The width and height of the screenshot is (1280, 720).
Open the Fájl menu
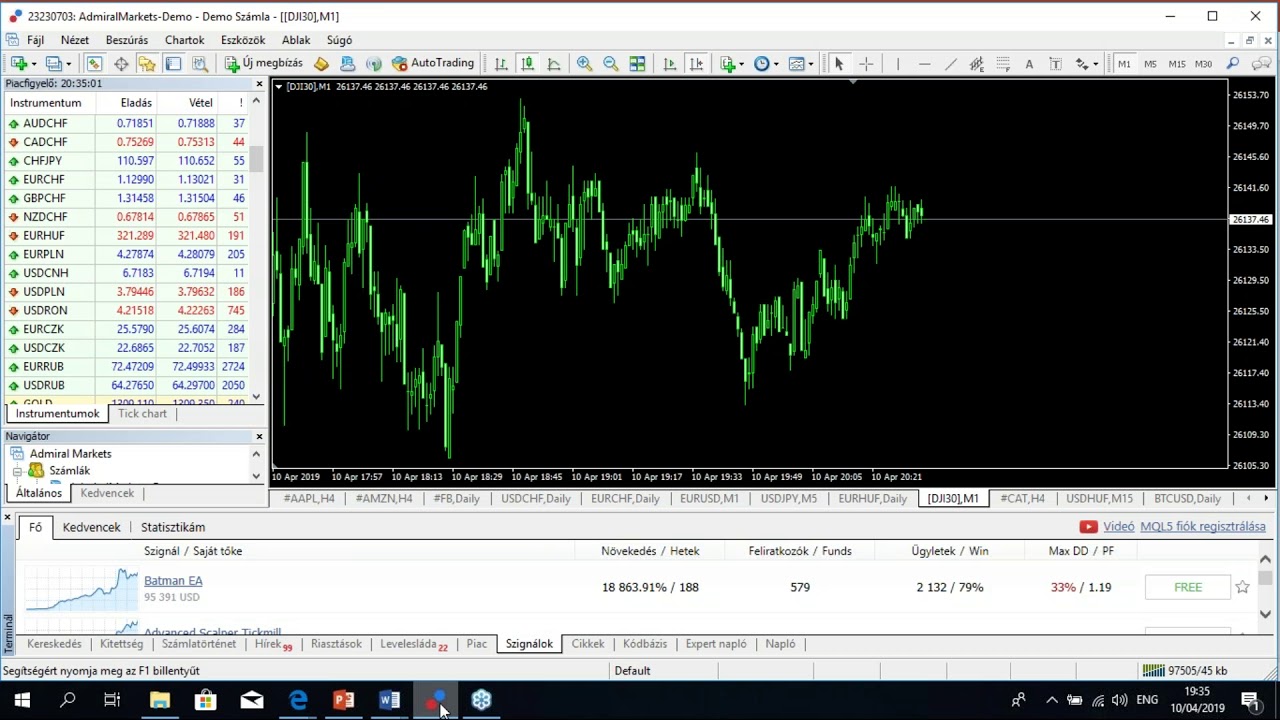[35, 40]
